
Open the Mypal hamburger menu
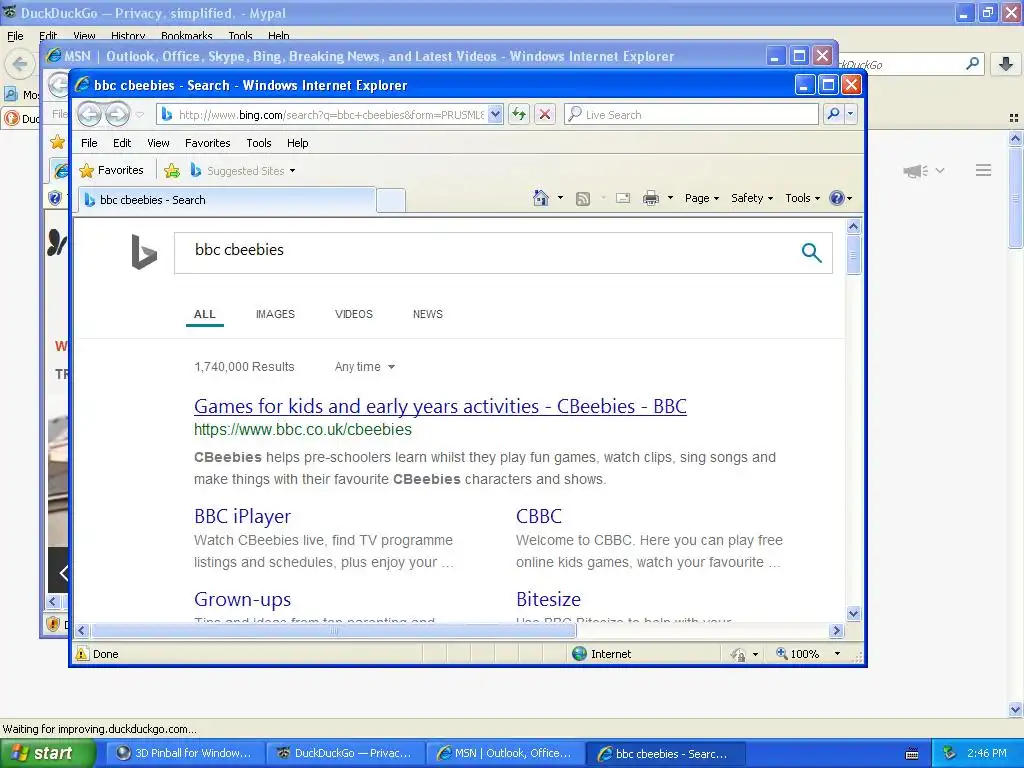coord(984,170)
